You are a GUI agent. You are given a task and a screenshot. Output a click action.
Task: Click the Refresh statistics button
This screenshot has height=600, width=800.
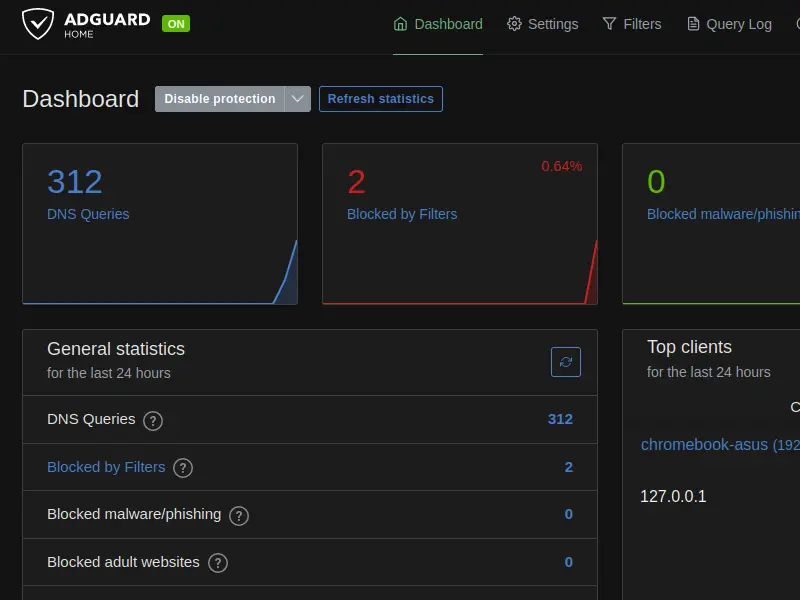[x=381, y=99]
